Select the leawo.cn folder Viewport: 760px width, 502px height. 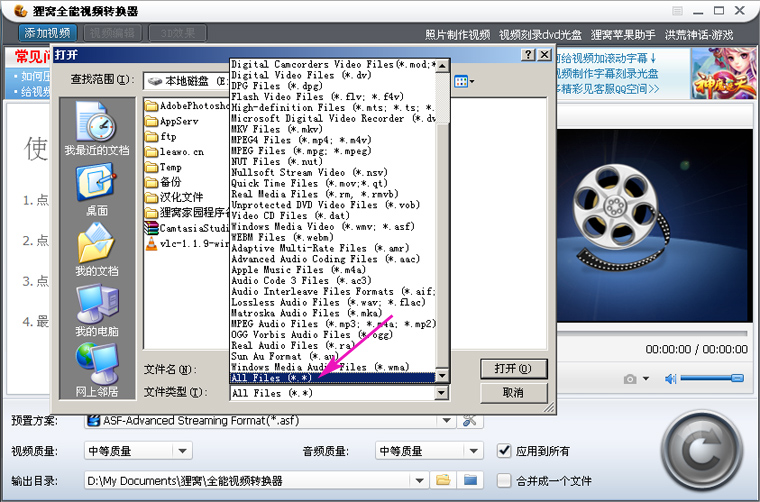(175, 152)
